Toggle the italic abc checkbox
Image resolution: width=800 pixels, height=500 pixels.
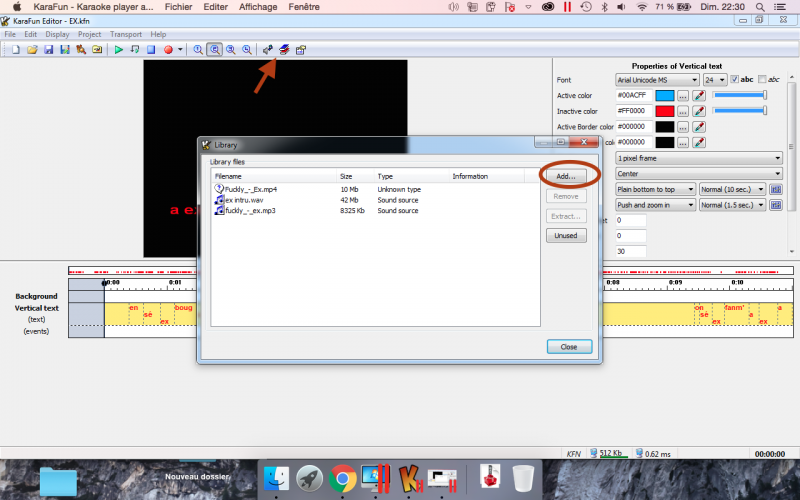(x=762, y=79)
